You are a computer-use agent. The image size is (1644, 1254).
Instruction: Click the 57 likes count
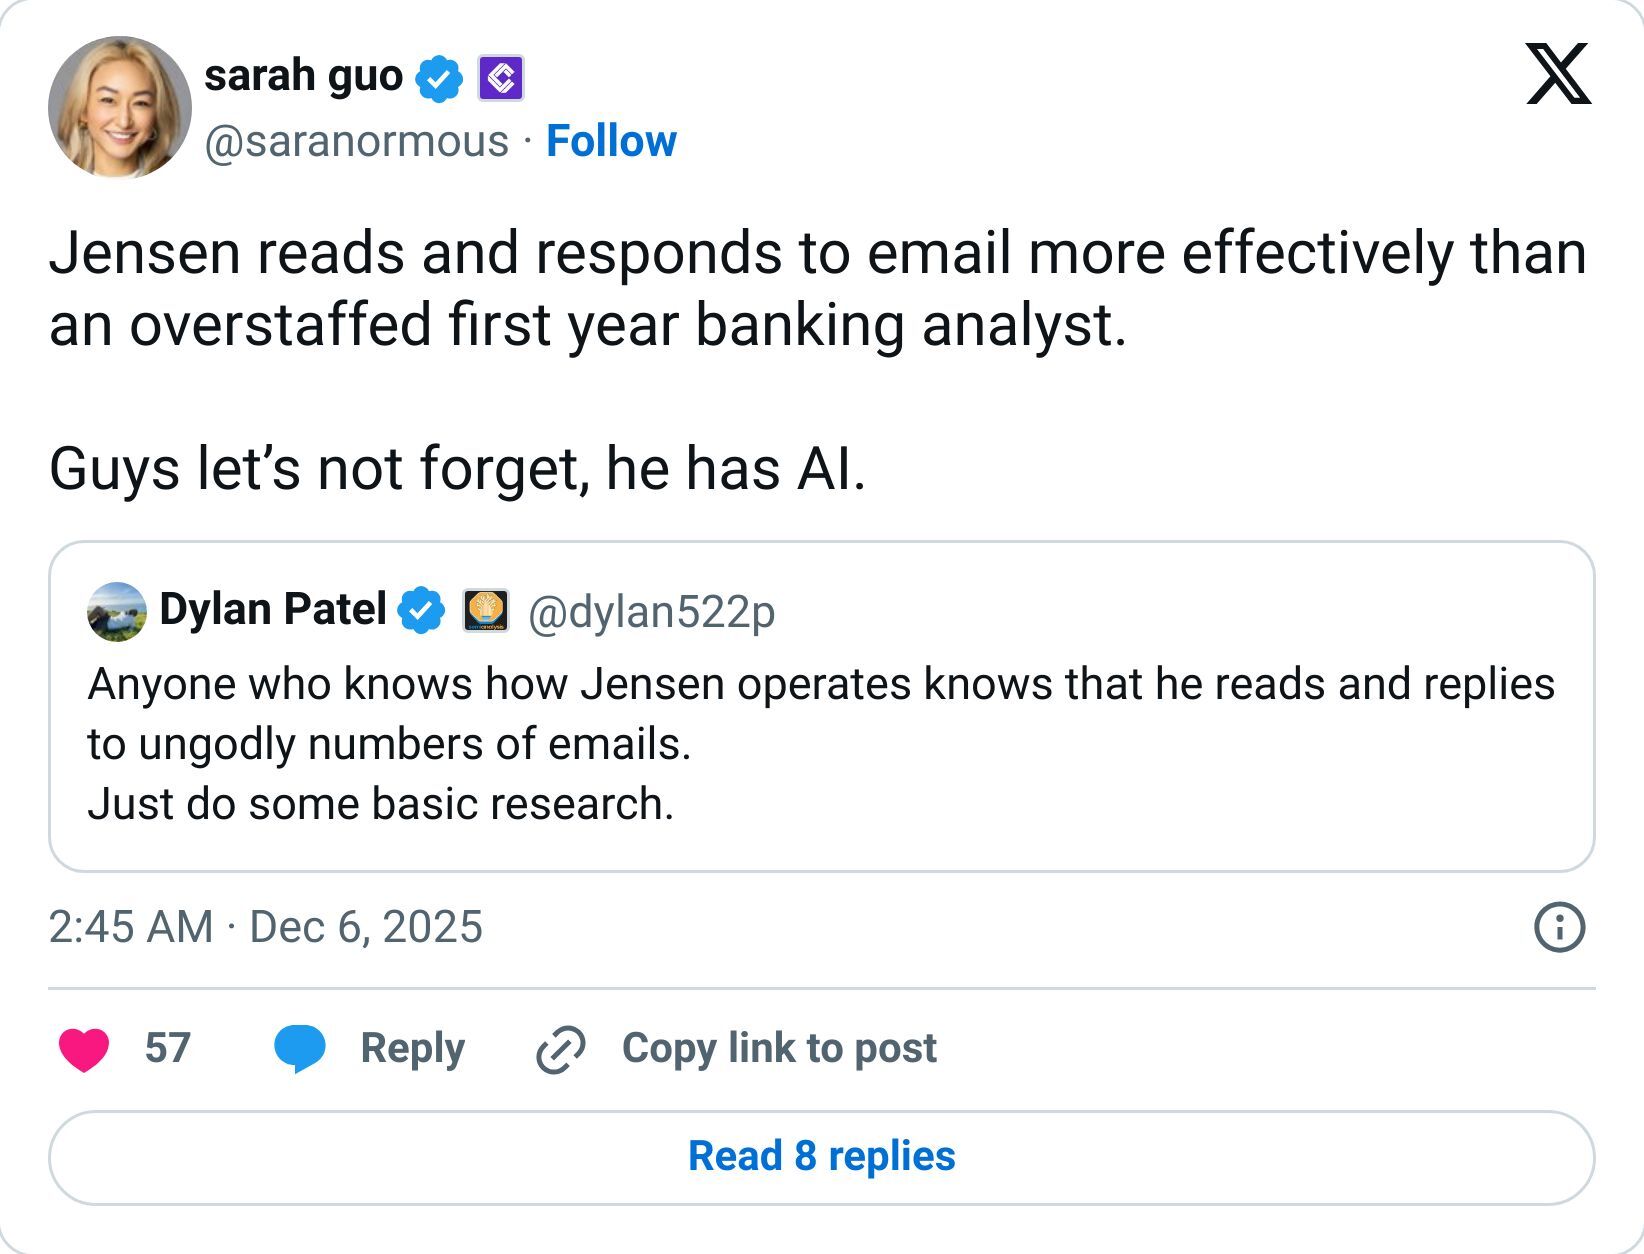166,1048
